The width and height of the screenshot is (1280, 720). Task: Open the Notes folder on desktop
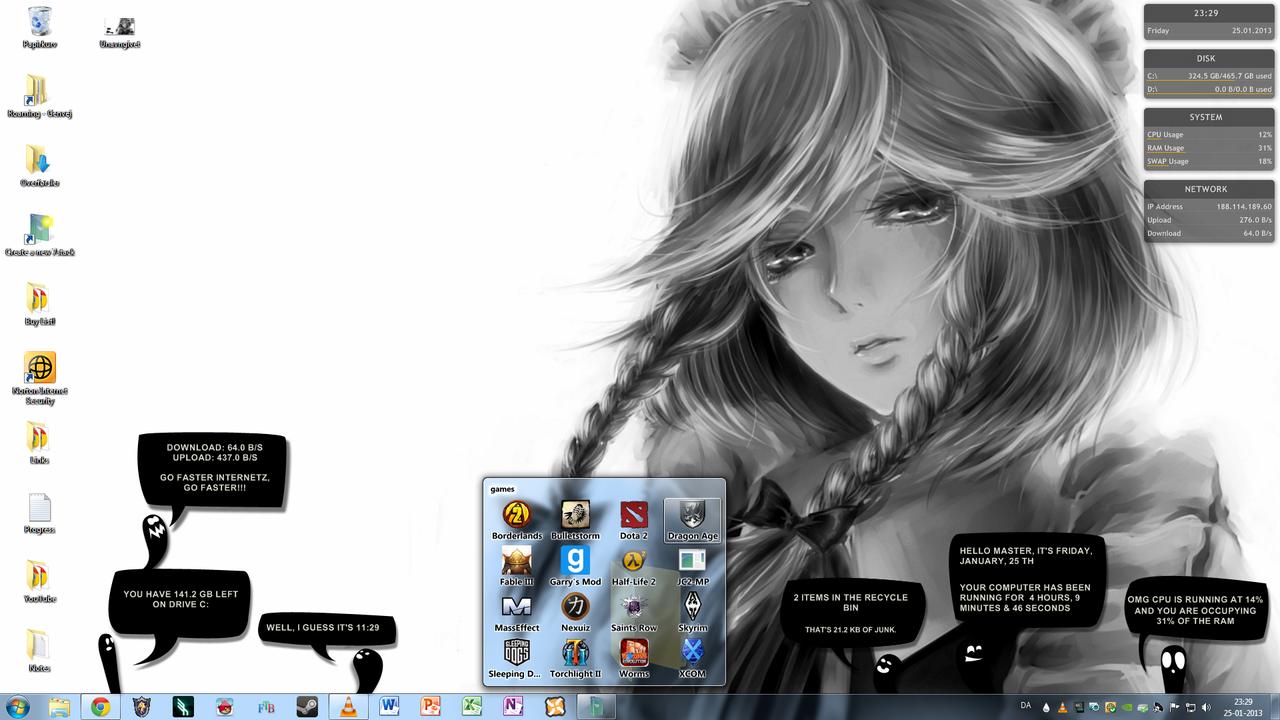[x=39, y=647]
